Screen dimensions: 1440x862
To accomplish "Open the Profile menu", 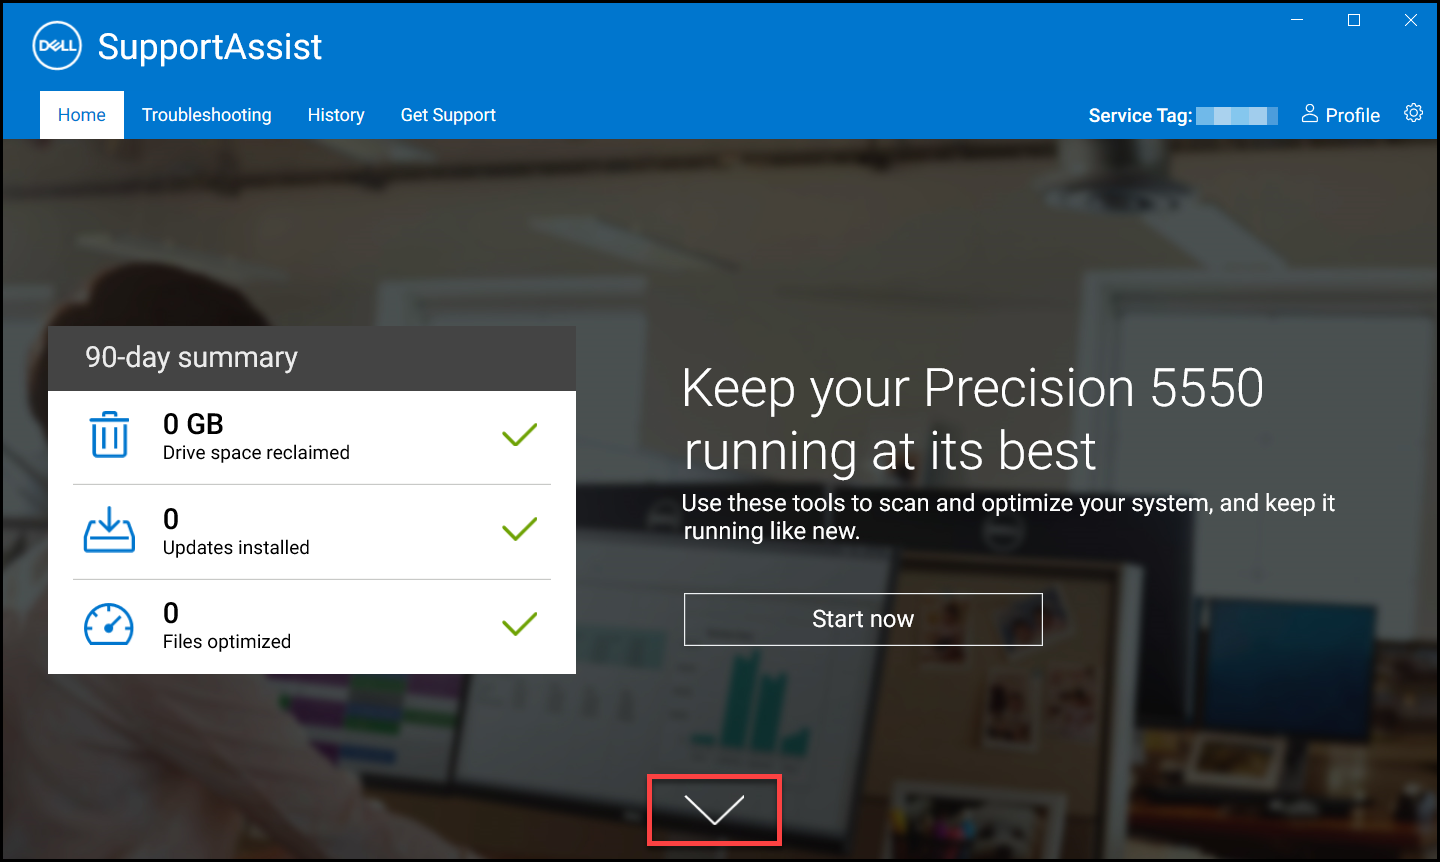I will tap(1340, 114).
